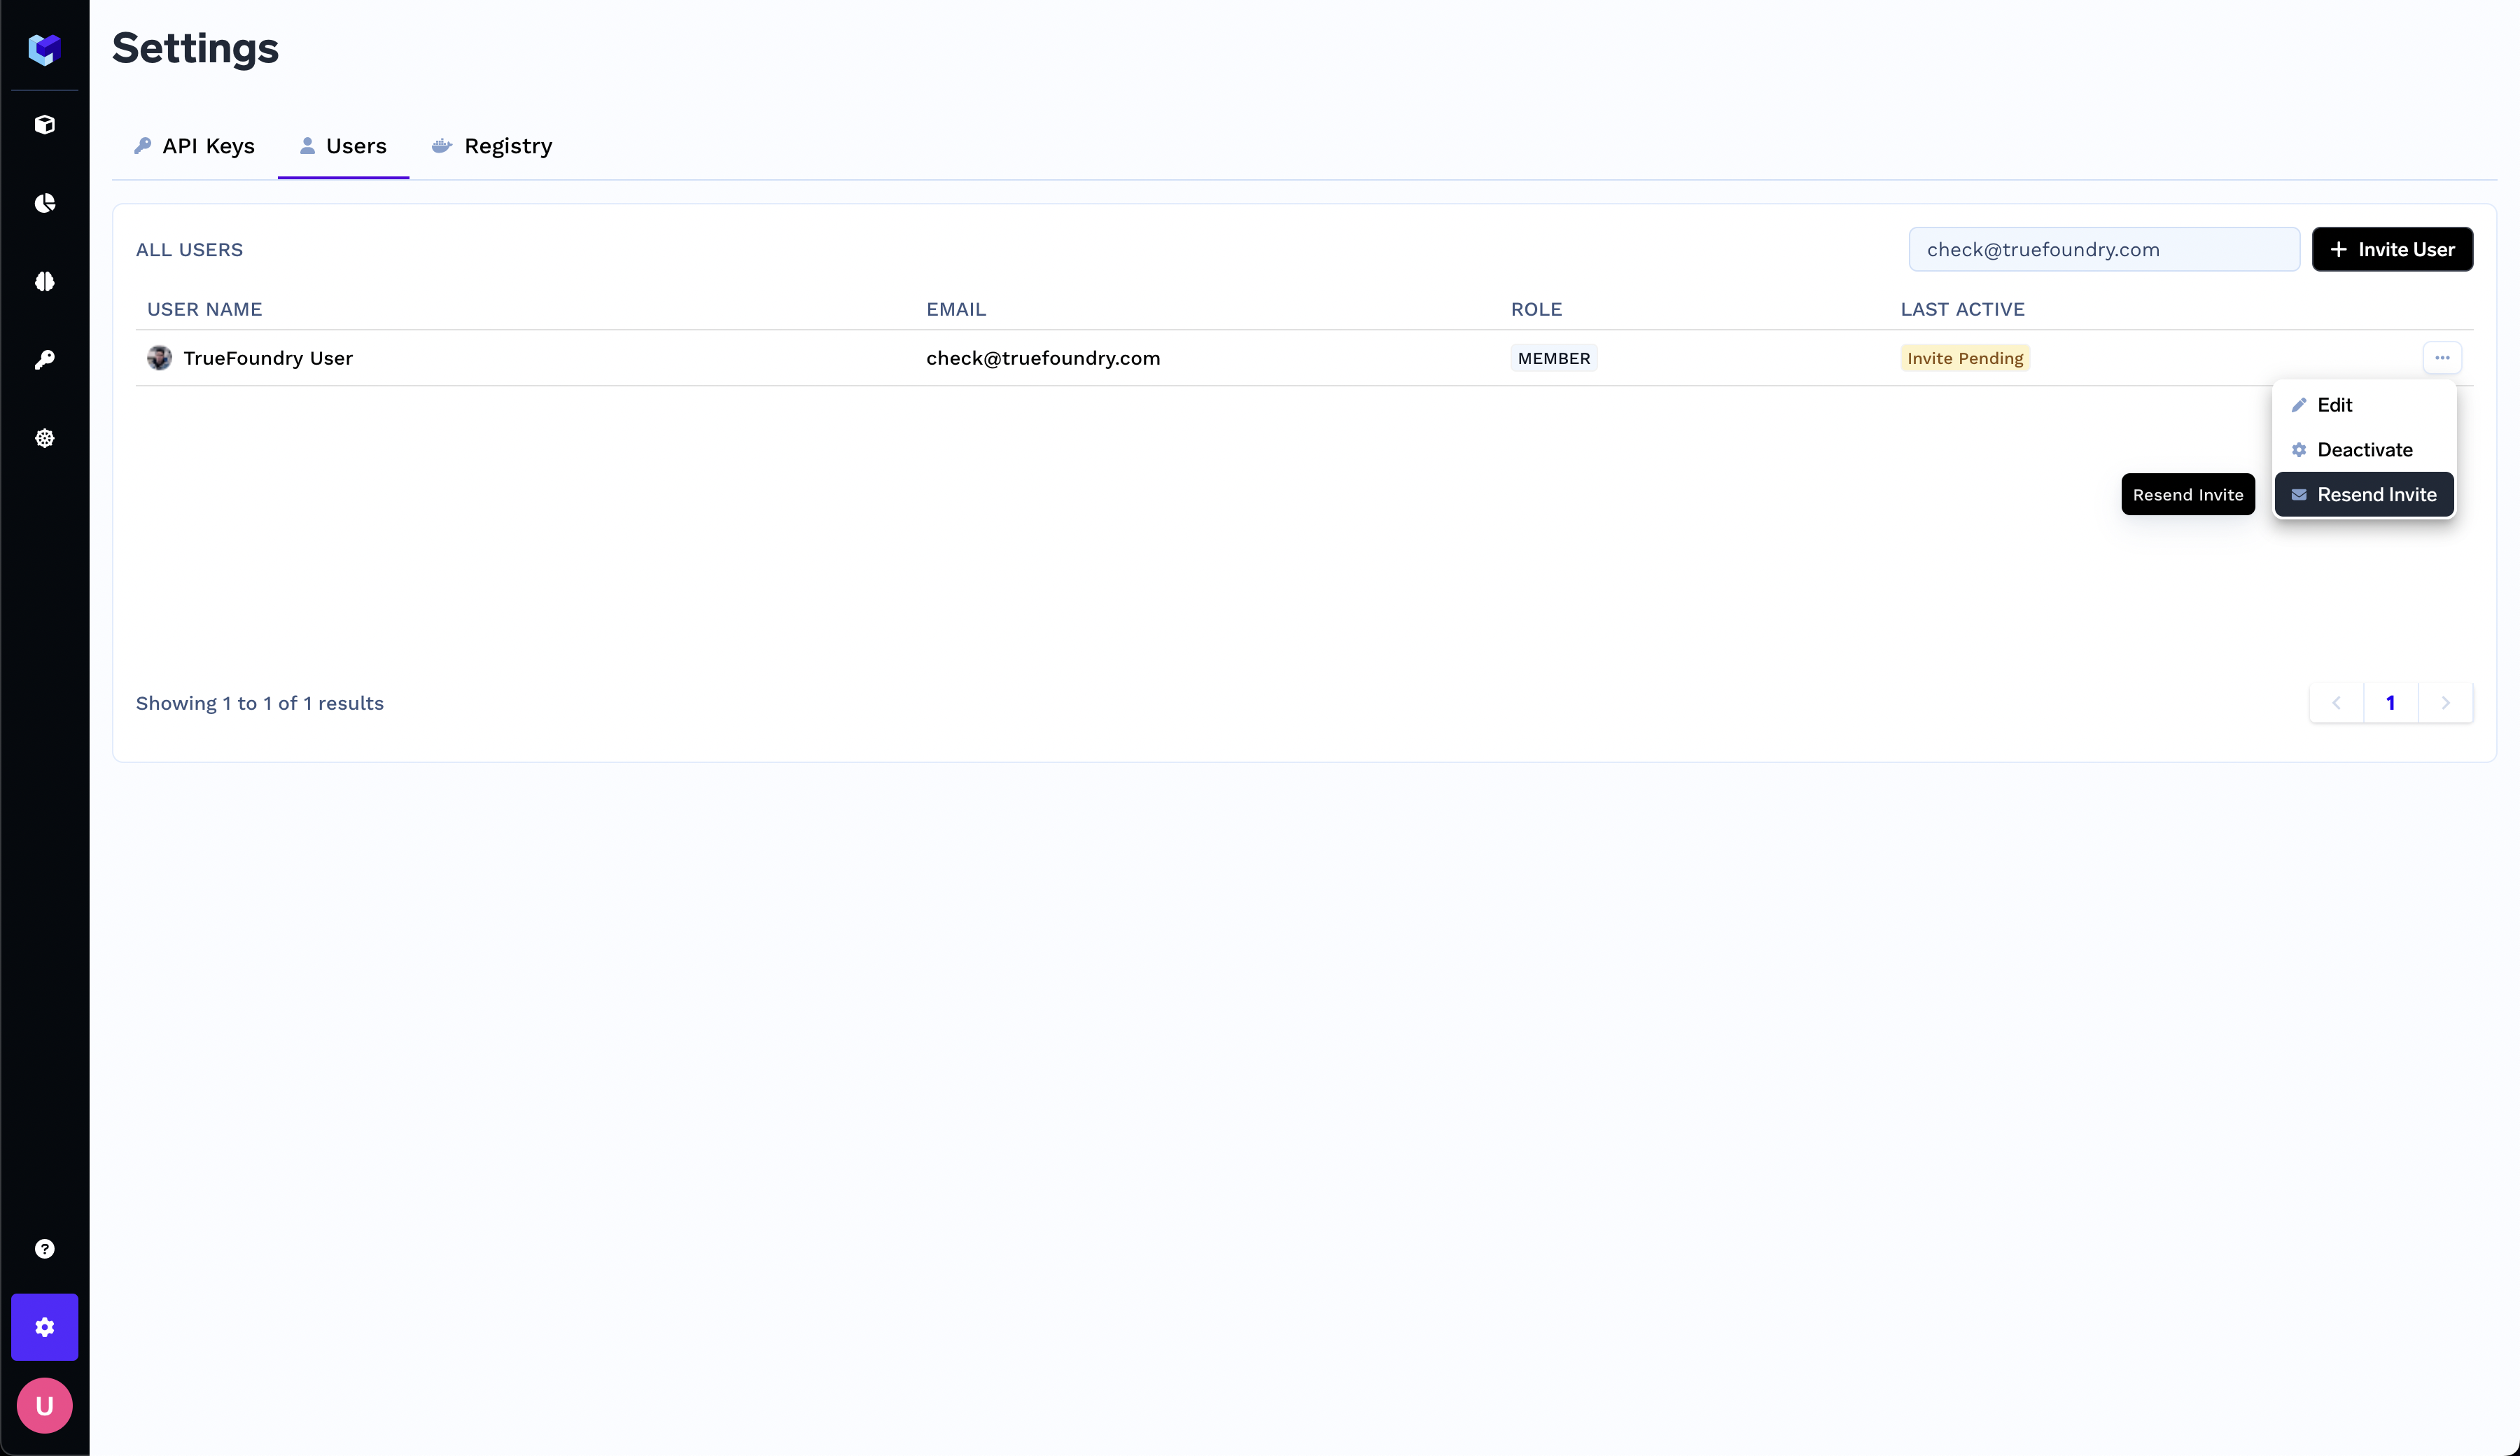Open the helm wheel sidebar icon
The width and height of the screenshot is (2520, 1456).
click(x=44, y=438)
